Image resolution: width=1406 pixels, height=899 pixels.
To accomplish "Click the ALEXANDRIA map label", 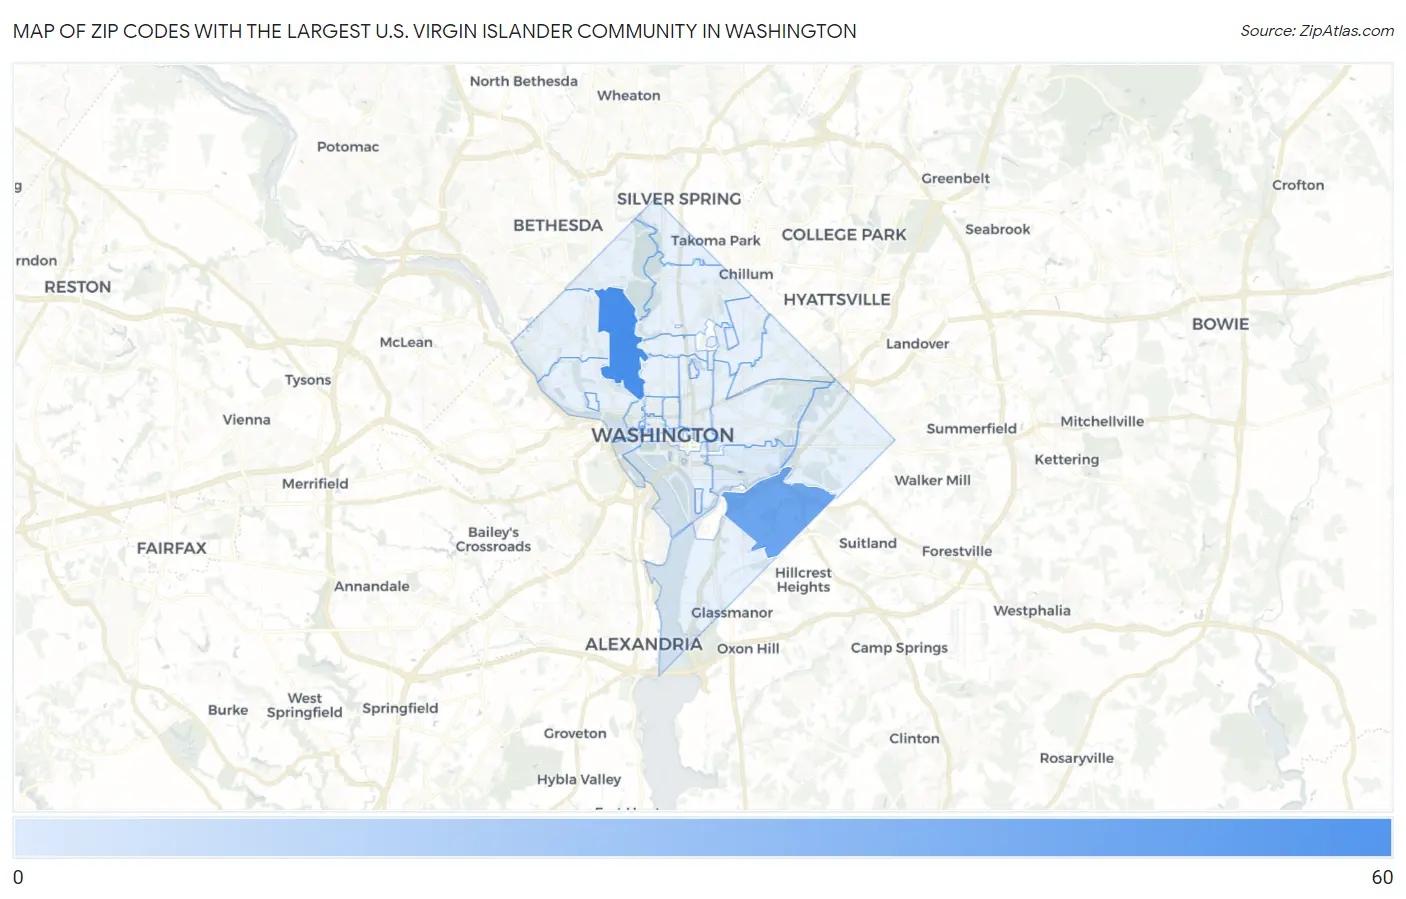I will (x=643, y=644).
